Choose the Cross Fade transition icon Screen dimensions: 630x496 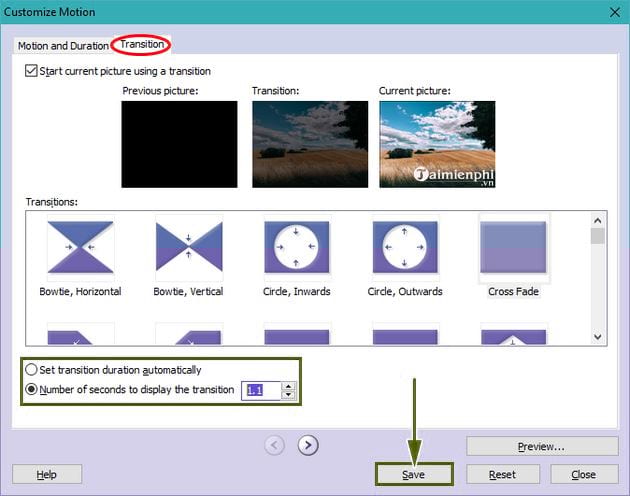coord(513,247)
